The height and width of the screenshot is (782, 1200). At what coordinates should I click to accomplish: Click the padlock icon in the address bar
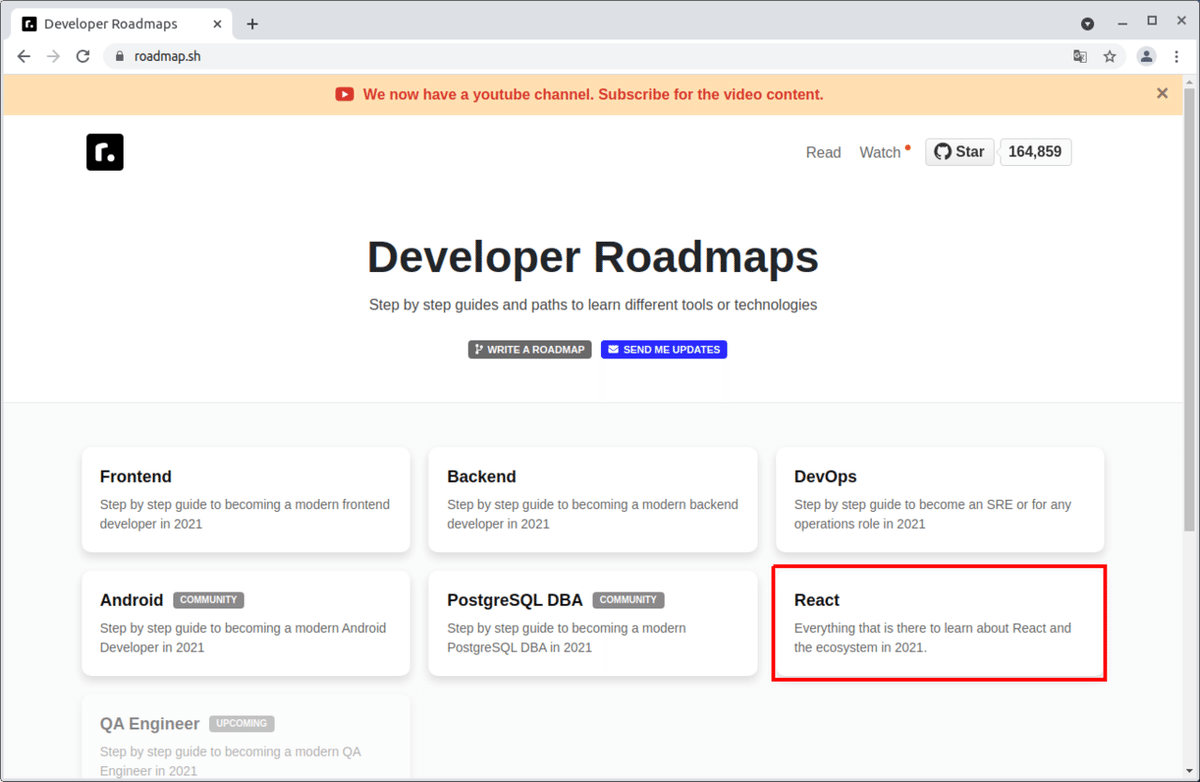tap(120, 57)
